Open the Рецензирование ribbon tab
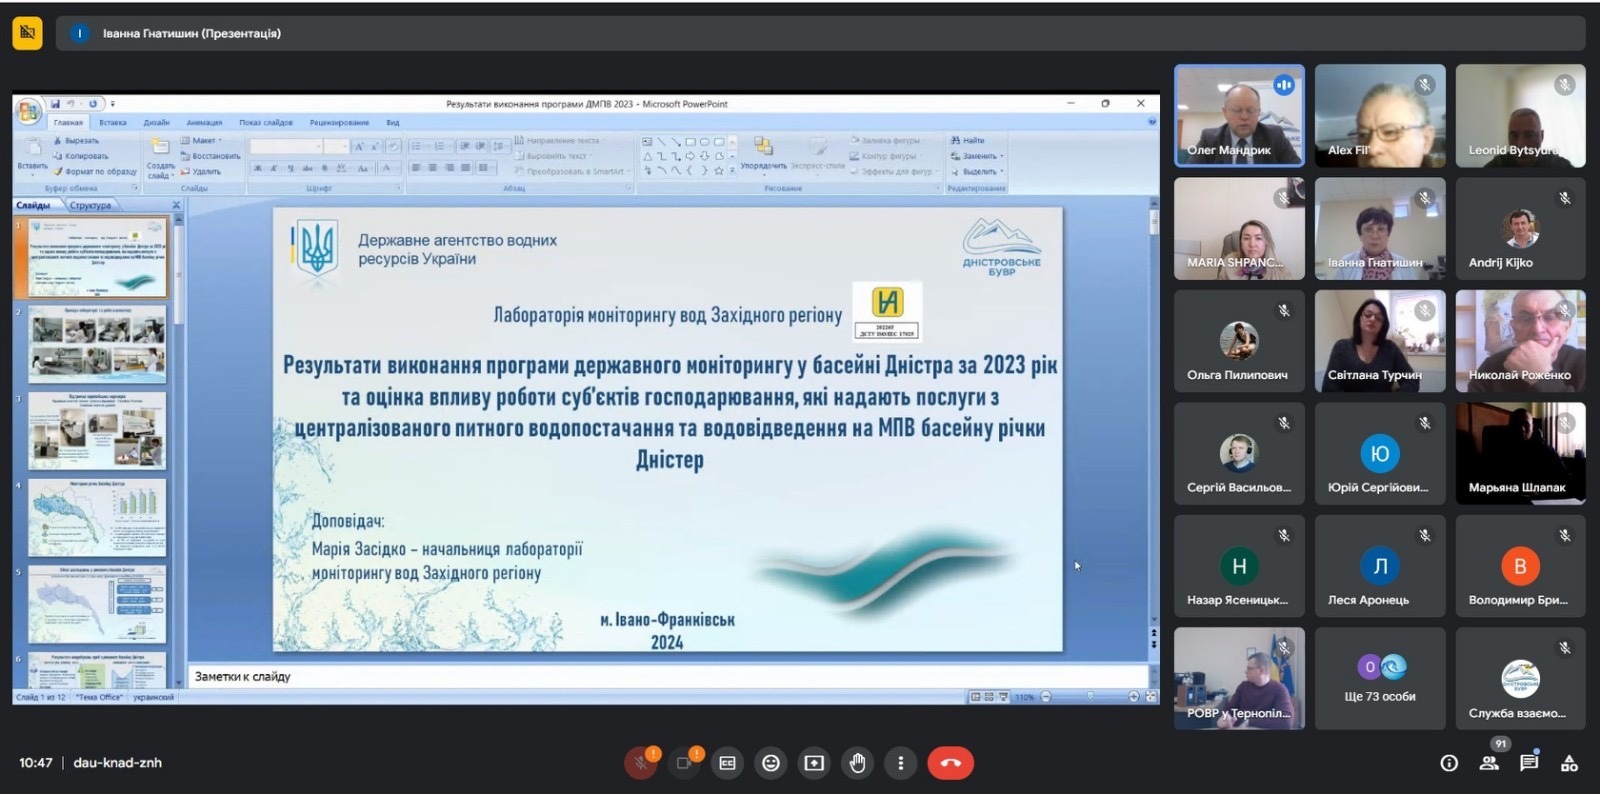Image resolution: width=1600 pixels, height=794 pixels. click(340, 122)
